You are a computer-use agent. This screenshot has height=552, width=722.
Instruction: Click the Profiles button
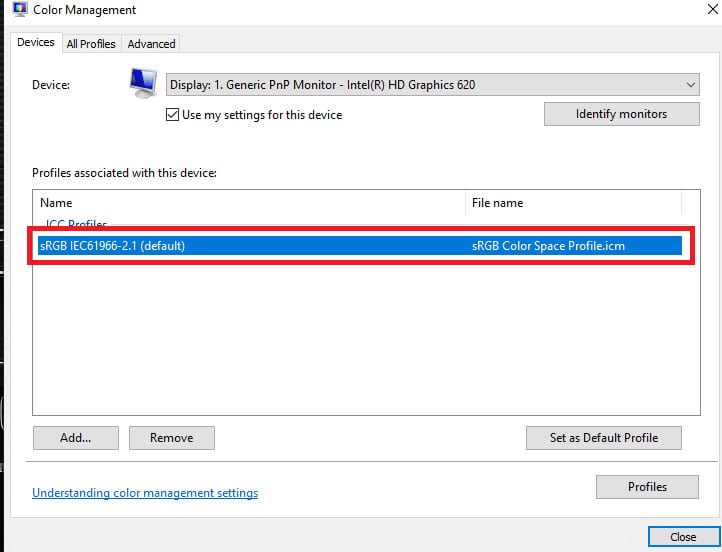[x=647, y=487]
